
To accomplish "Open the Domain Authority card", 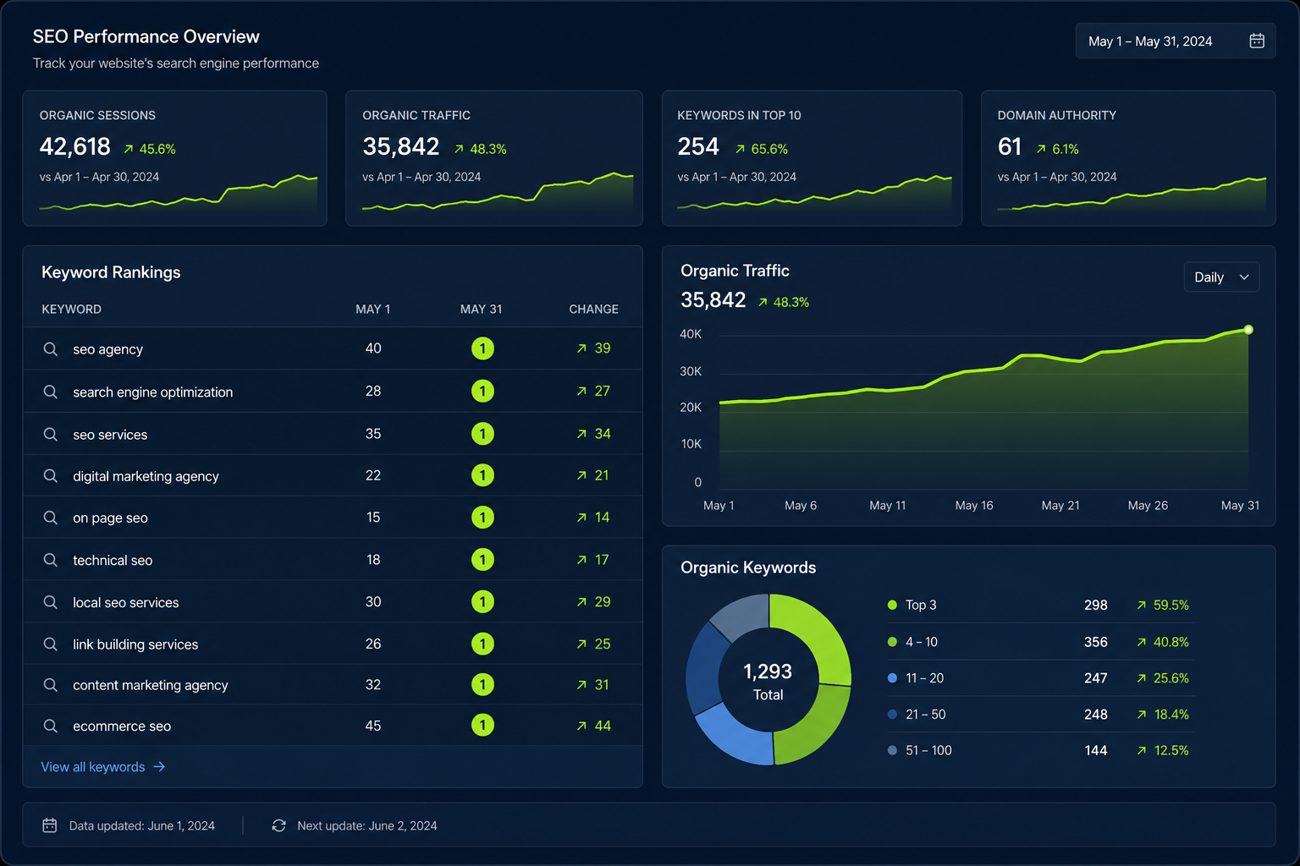I will pyautogui.click(x=1128, y=158).
